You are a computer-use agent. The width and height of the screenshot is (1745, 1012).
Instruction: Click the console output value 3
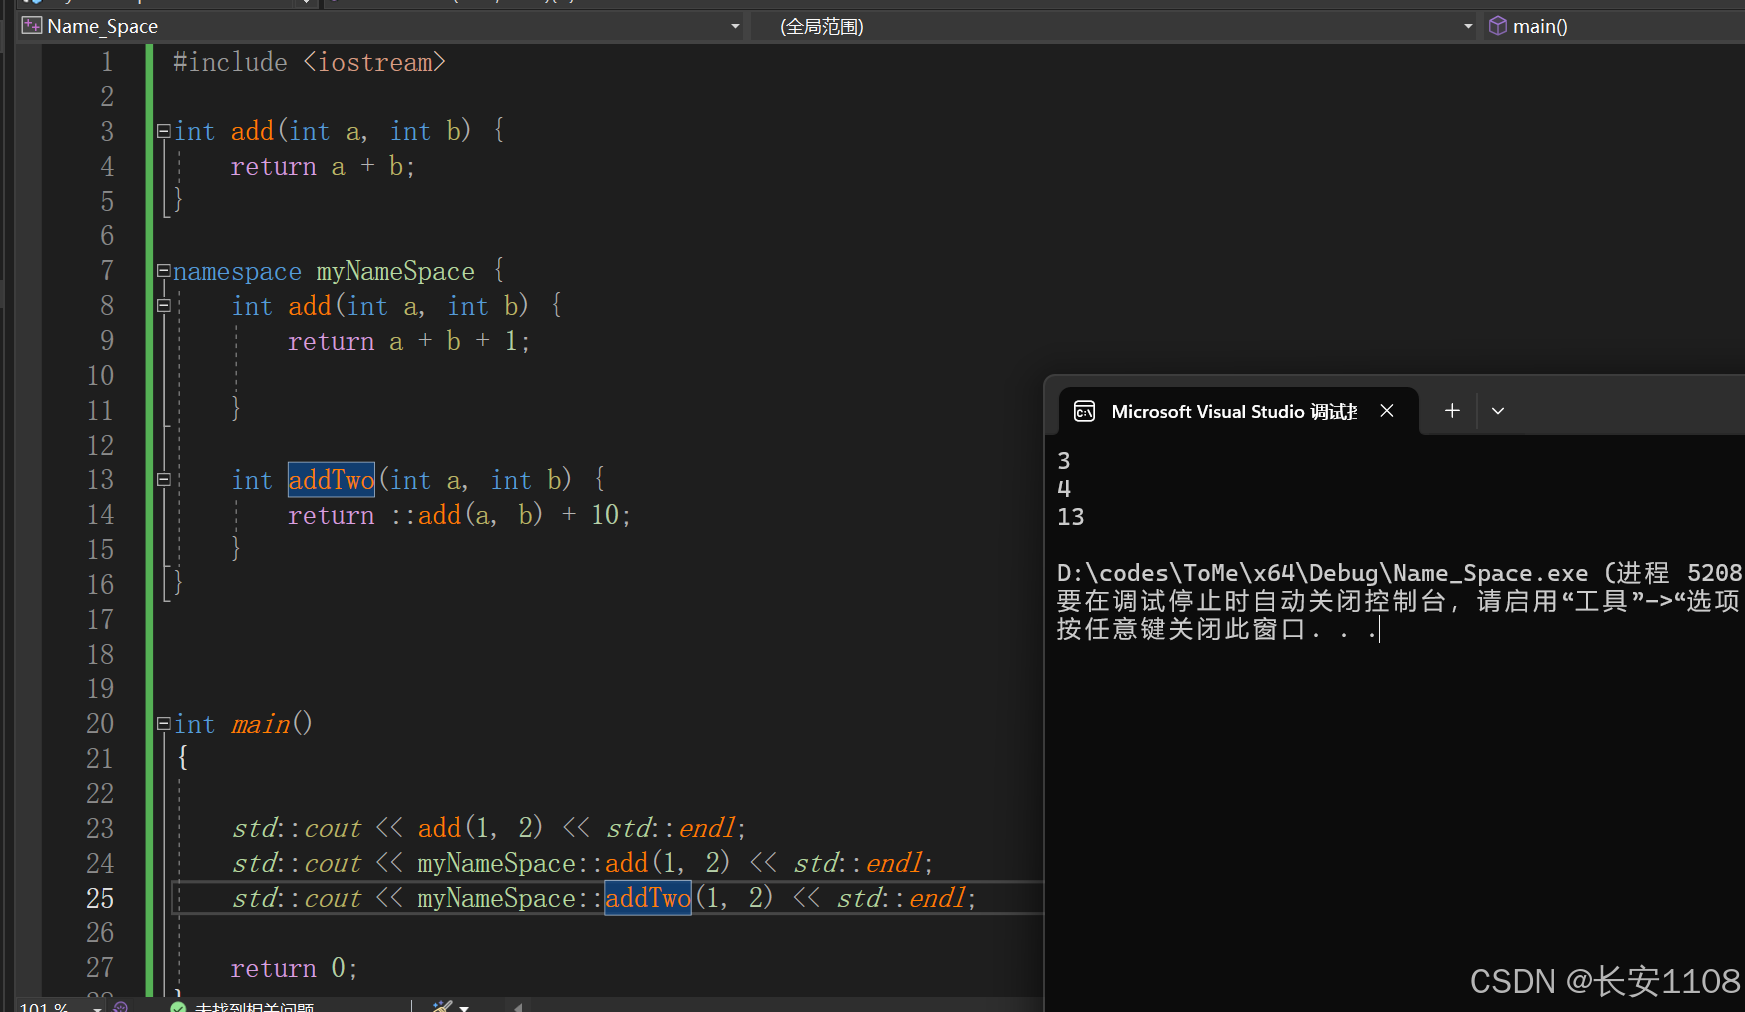1064,461
